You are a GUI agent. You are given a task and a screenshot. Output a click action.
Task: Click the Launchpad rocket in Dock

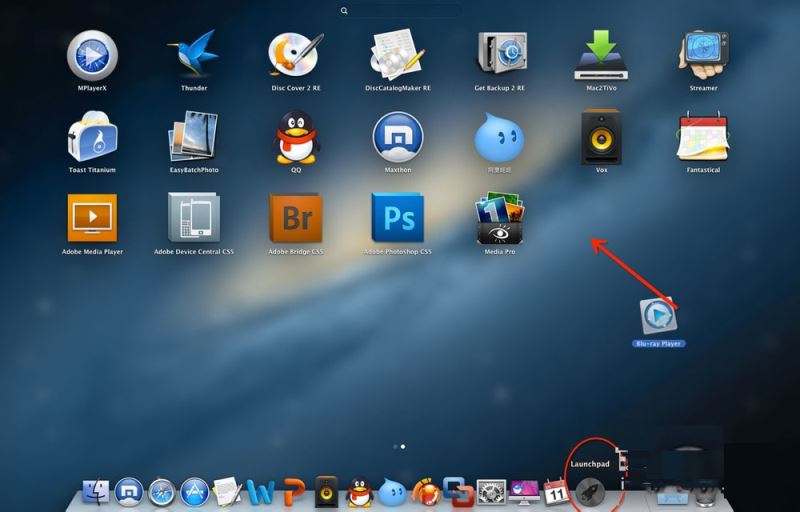click(590, 493)
